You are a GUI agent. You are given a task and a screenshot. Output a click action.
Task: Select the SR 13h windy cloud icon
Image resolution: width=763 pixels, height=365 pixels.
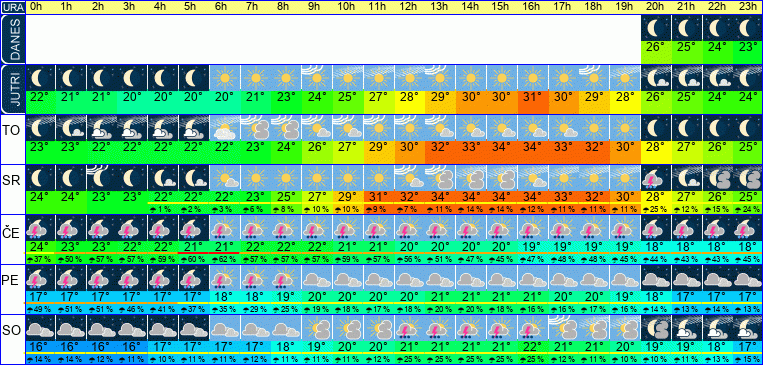(440, 178)
